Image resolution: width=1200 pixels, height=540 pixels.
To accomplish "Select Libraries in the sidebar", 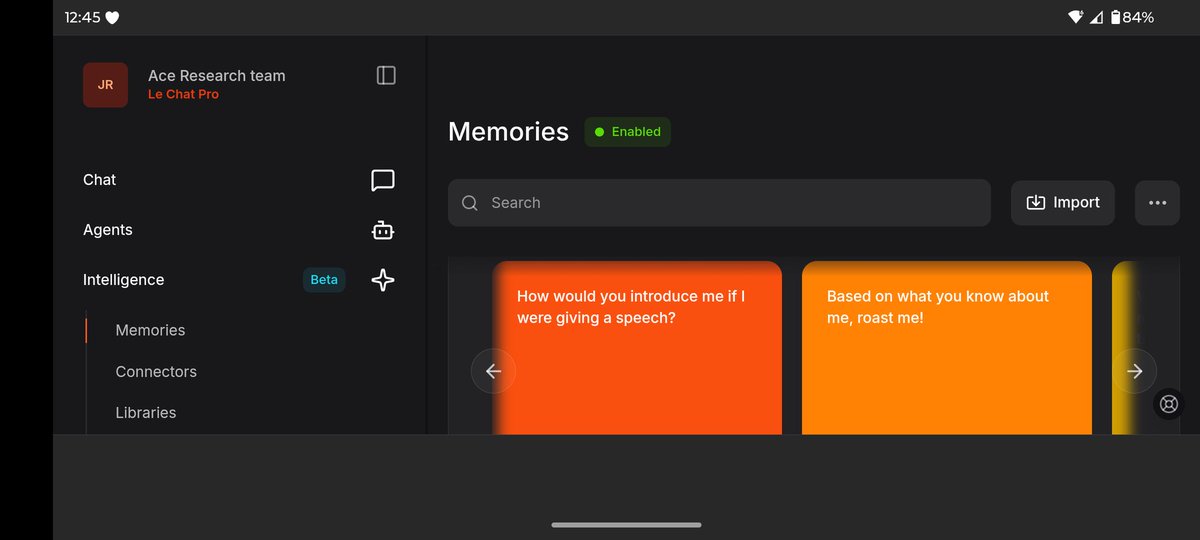I will coord(146,412).
